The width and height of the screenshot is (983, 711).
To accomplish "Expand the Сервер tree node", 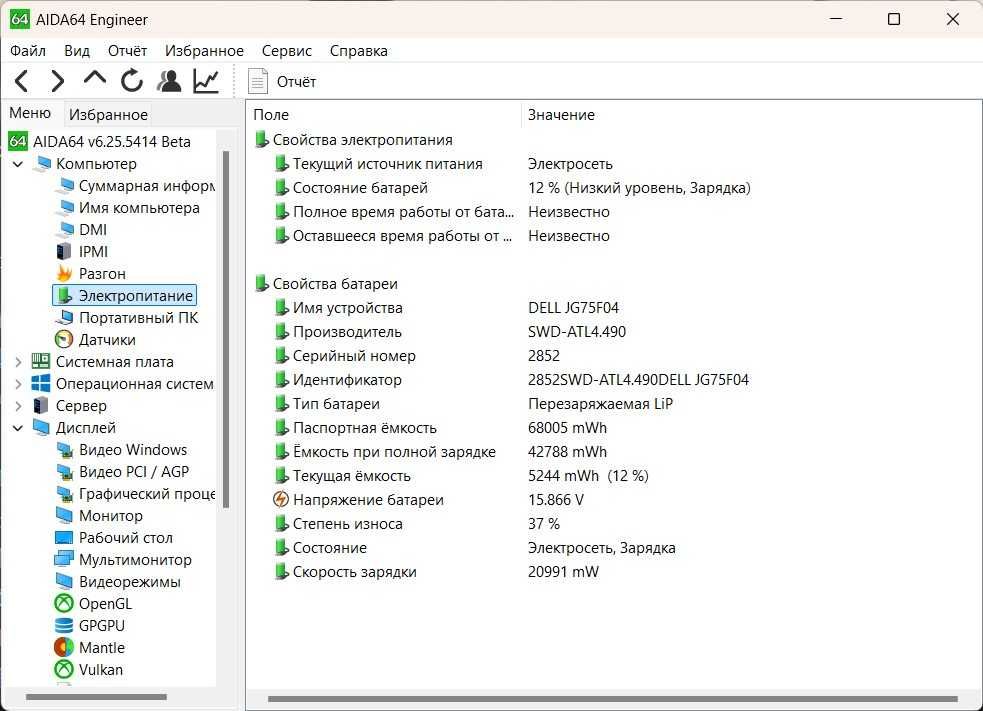I will (x=18, y=406).
